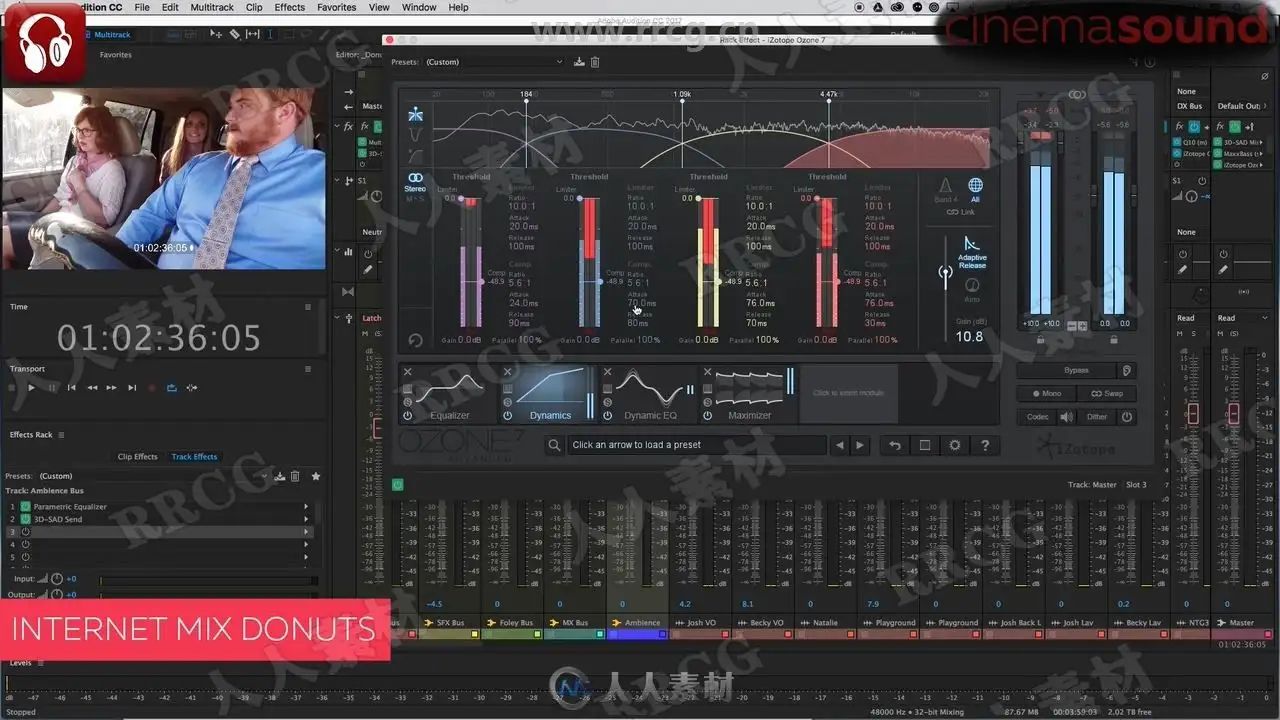Select the Ambience track label

642,623
